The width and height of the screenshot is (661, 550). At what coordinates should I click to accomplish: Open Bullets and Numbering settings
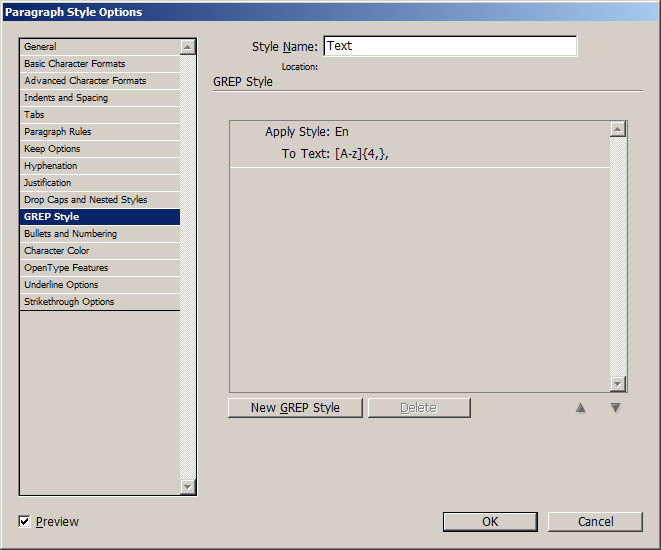pyautogui.click(x=100, y=233)
